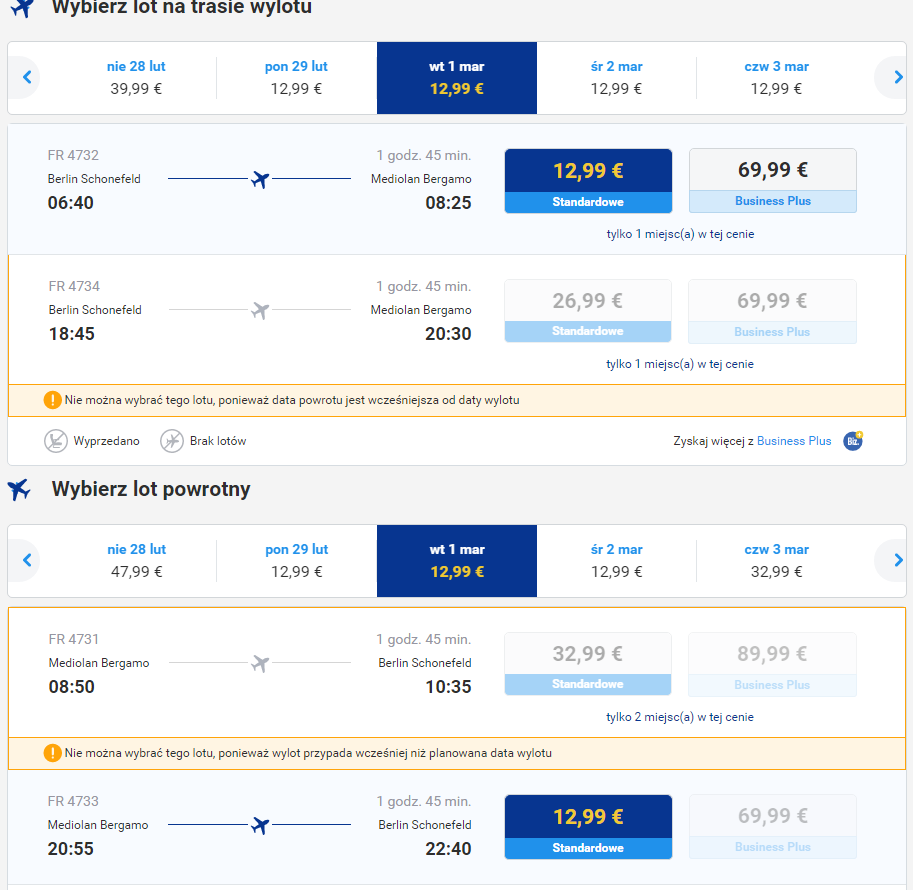This screenshot has height=890, width=913.
Task: Choose 12,99 € Standardowe fare for FR 4732
Action: (x=588, y=180)
